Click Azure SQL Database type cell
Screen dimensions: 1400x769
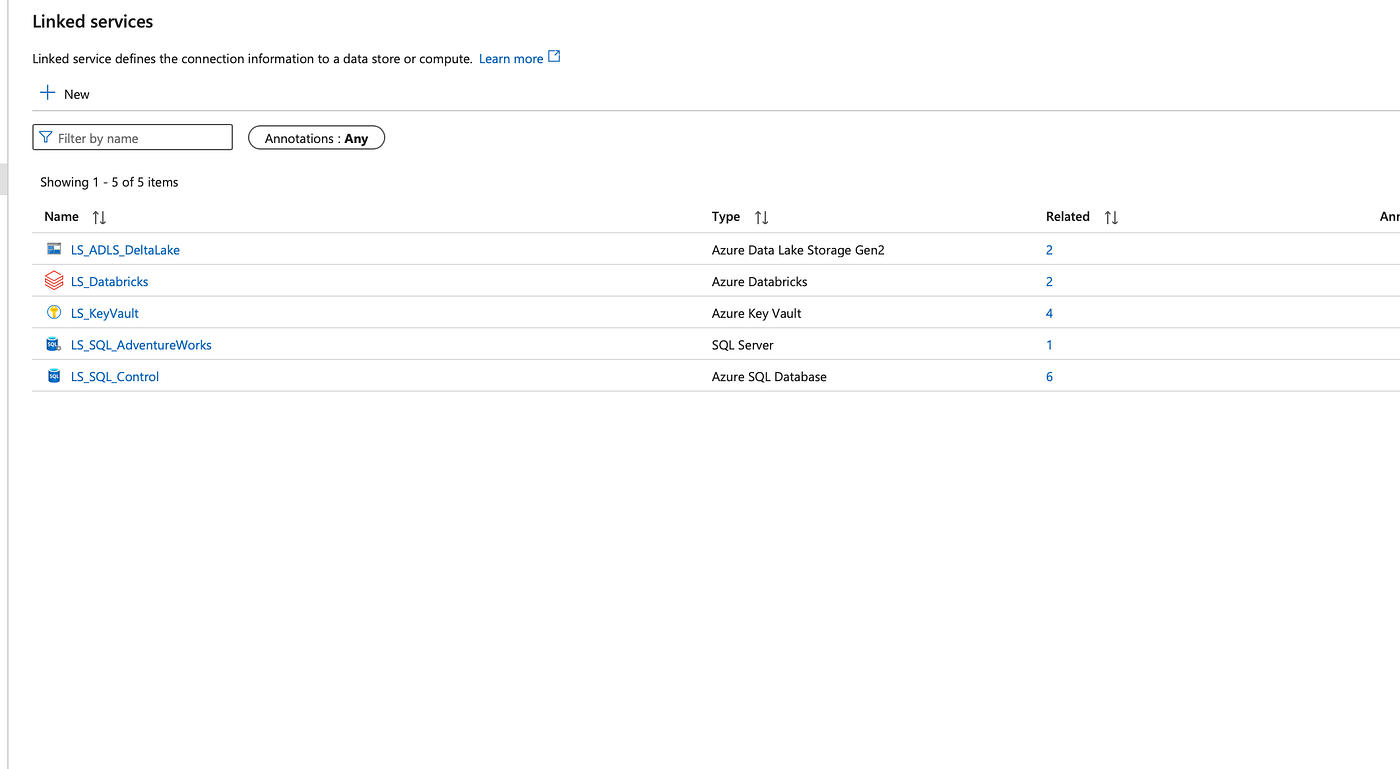(769, 377)
